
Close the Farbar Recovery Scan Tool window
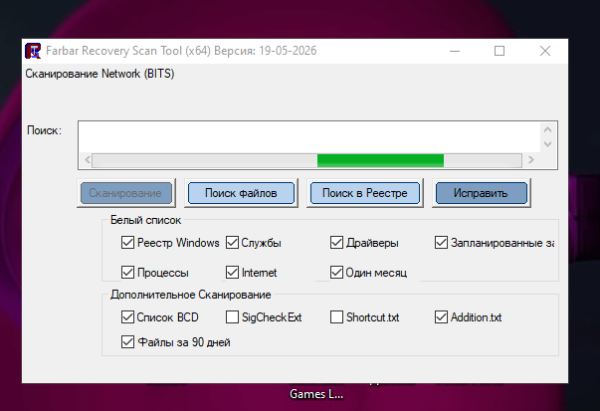pyautogui.click(x=545, y=51)
